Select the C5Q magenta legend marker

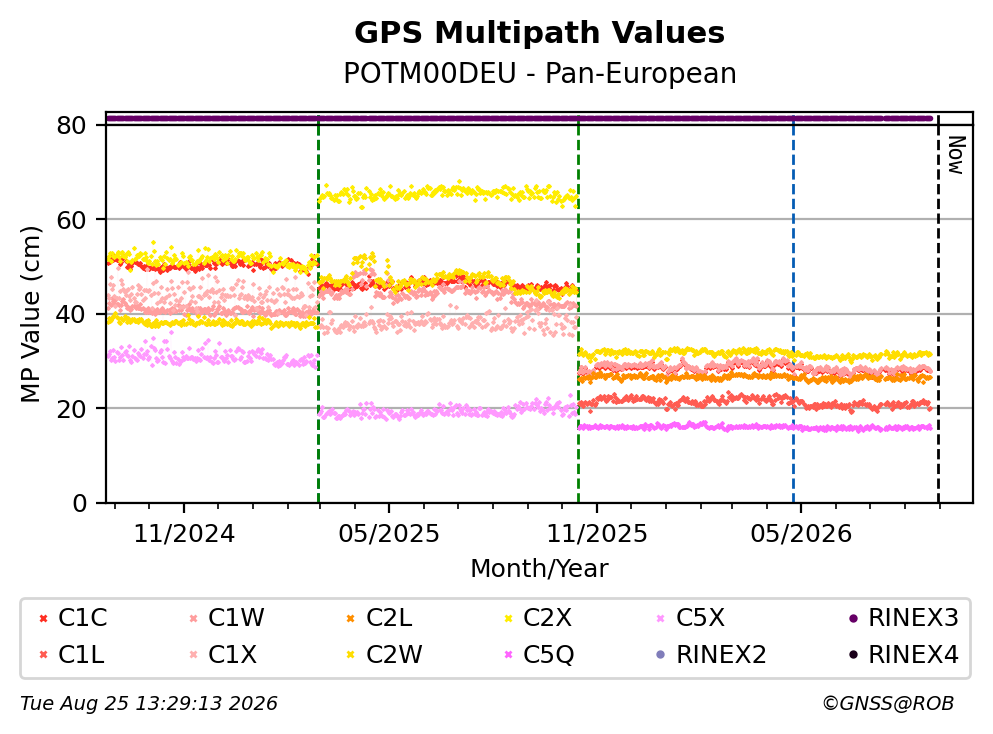[x=508, y=655]
